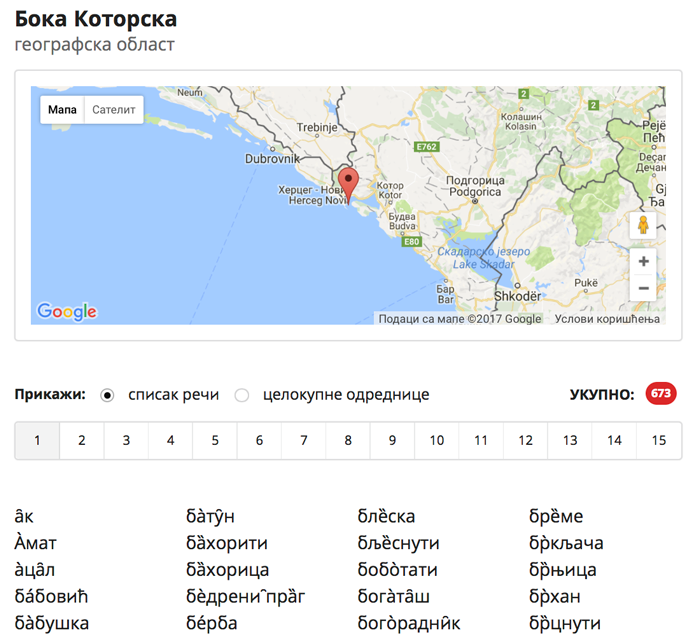Viewport: 700px width, 636px height.
Task: Select page 11 in pagination bar
Action: pyautogui.click(x=481, y=440)
